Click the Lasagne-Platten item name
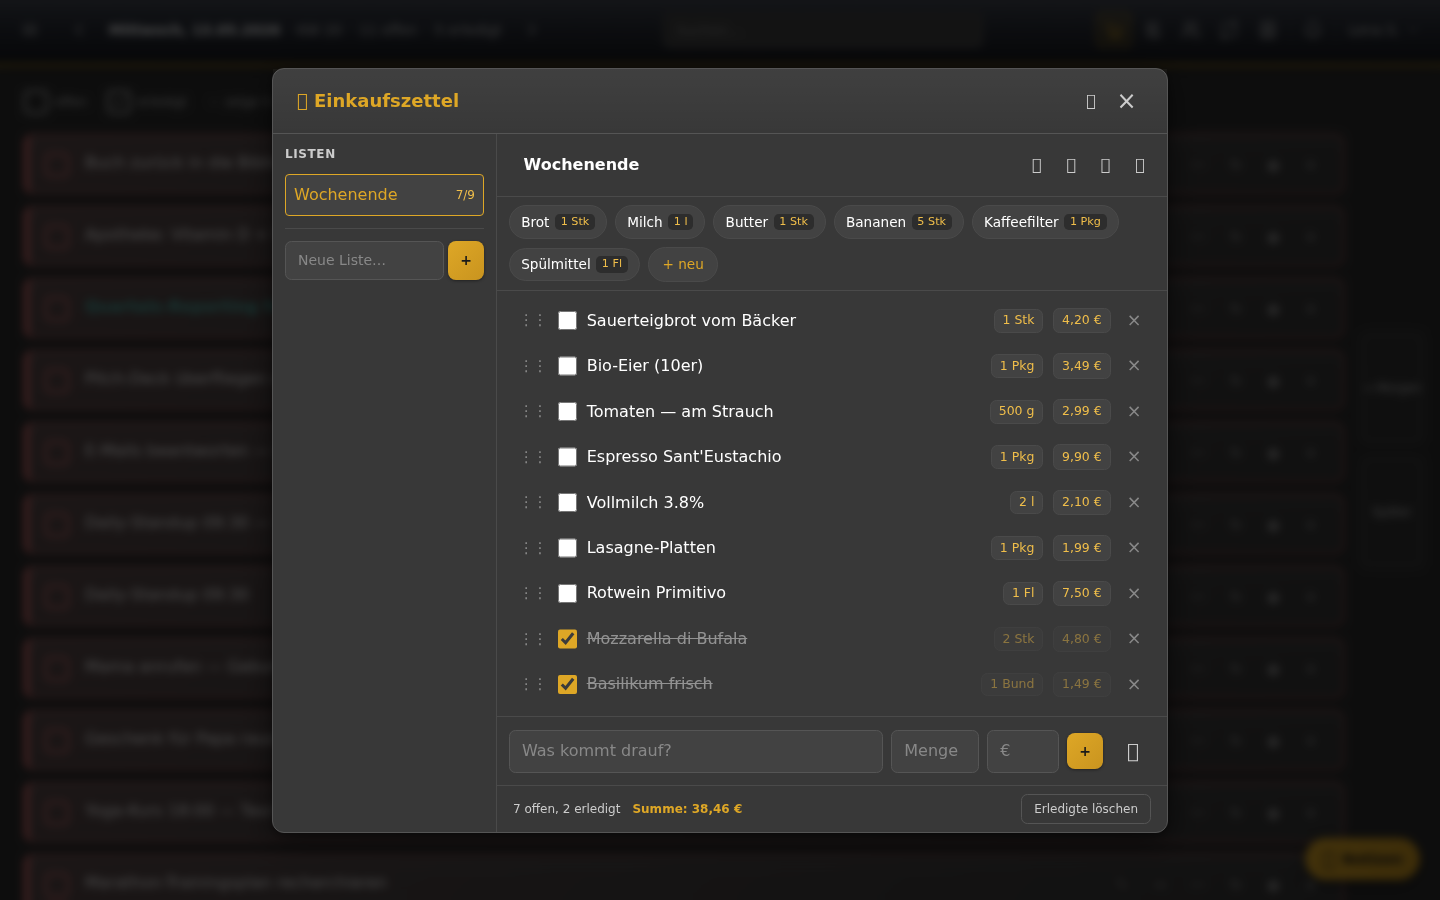This screenshot has width=1440, height=900. (x=651, y=548)
